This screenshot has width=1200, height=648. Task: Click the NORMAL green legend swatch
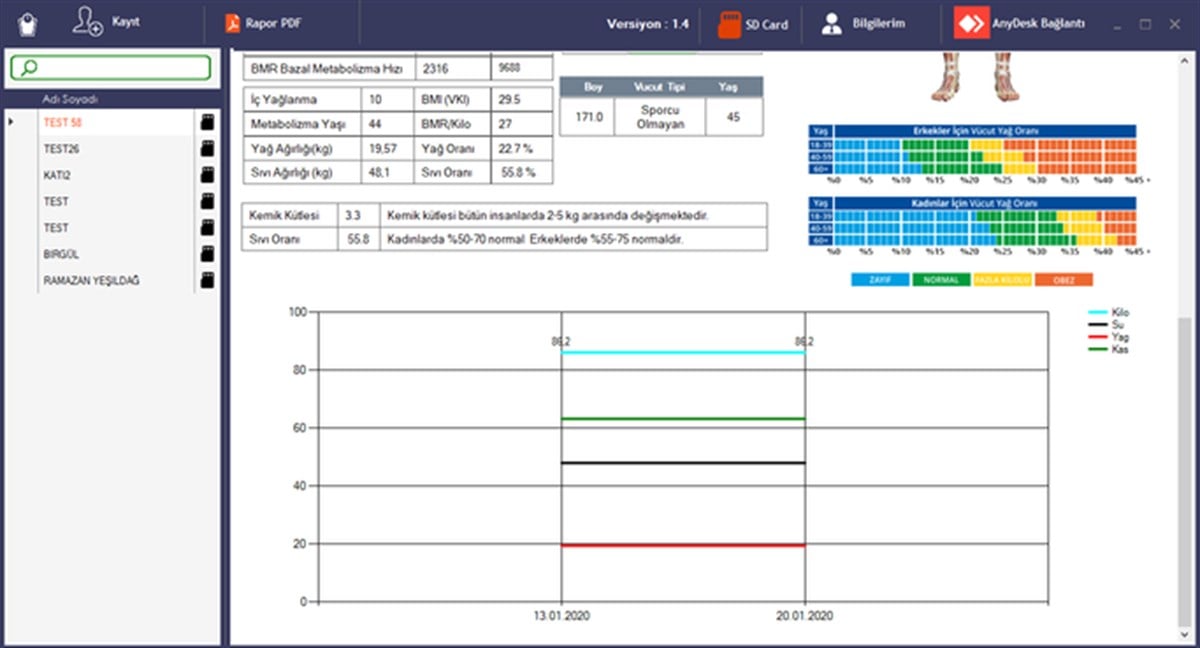coord(941,280)
